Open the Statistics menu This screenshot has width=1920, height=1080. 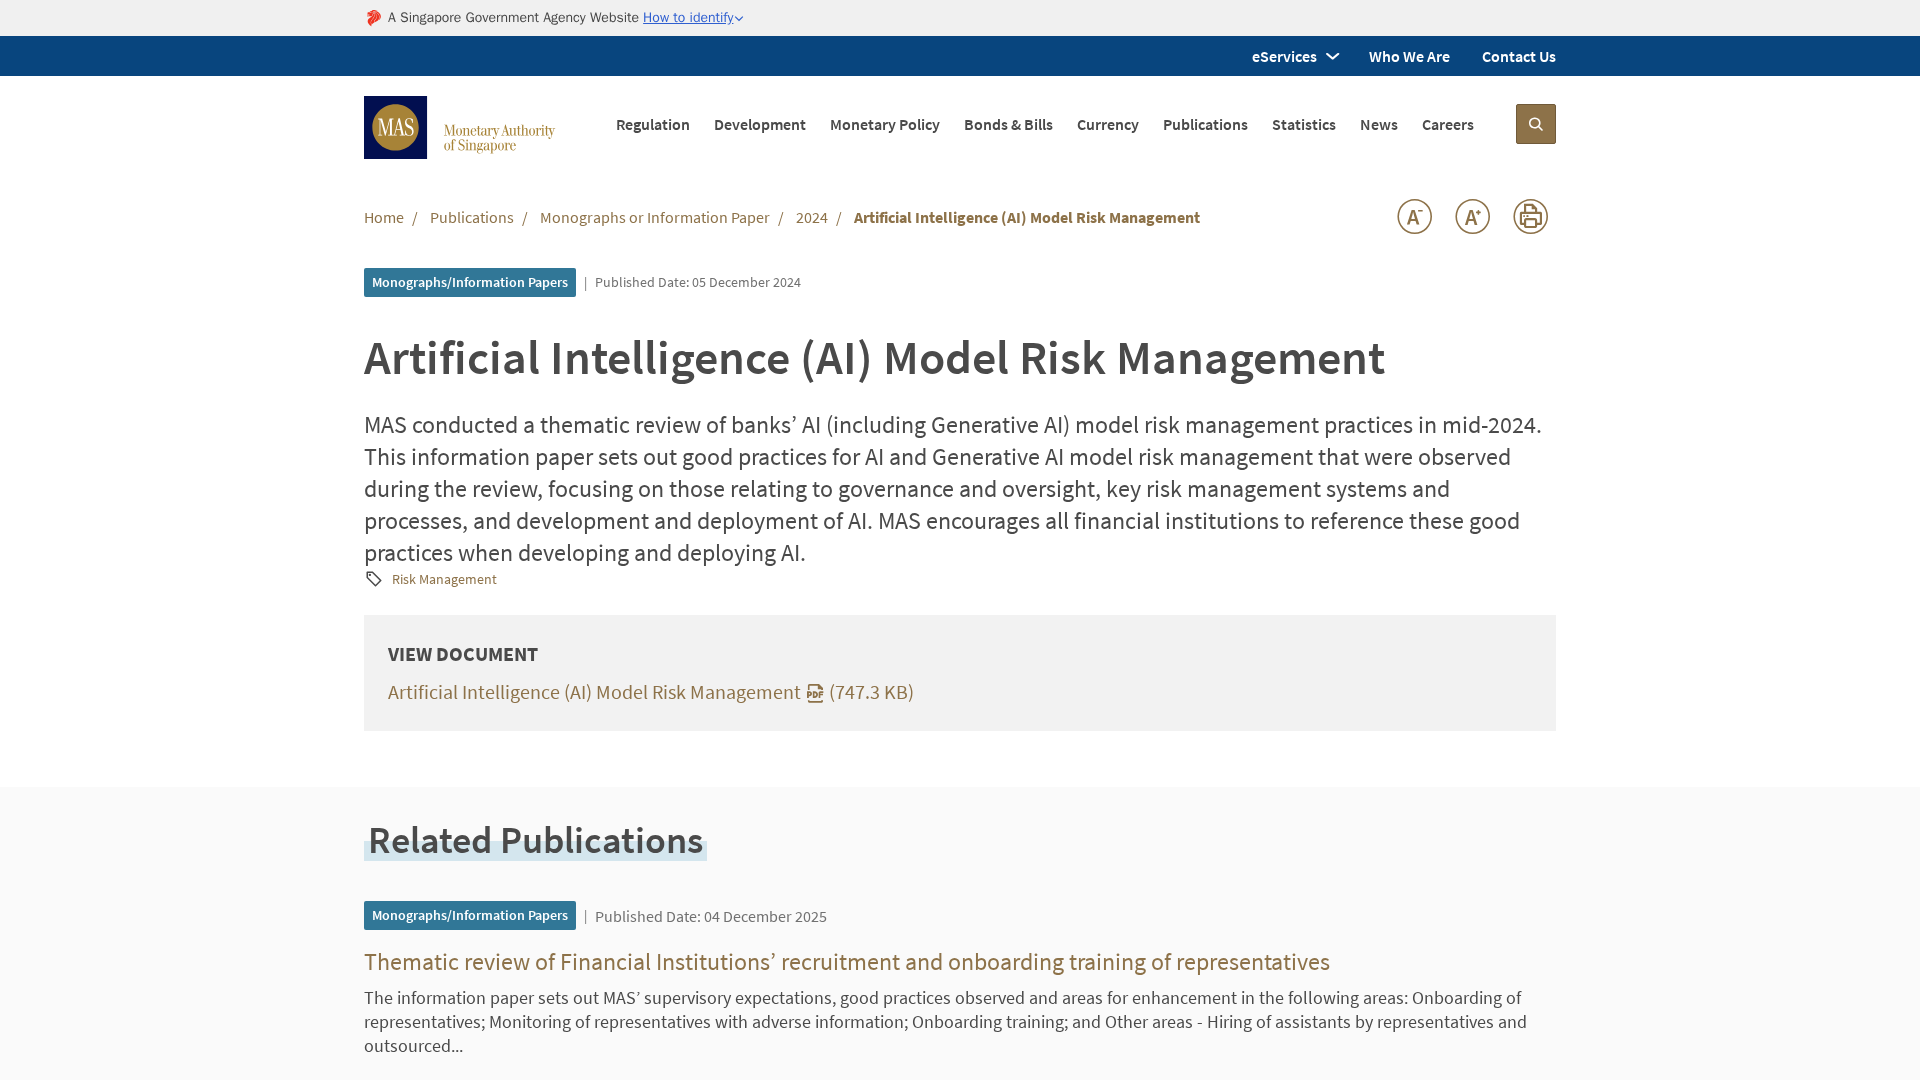tap(1303, 125)
